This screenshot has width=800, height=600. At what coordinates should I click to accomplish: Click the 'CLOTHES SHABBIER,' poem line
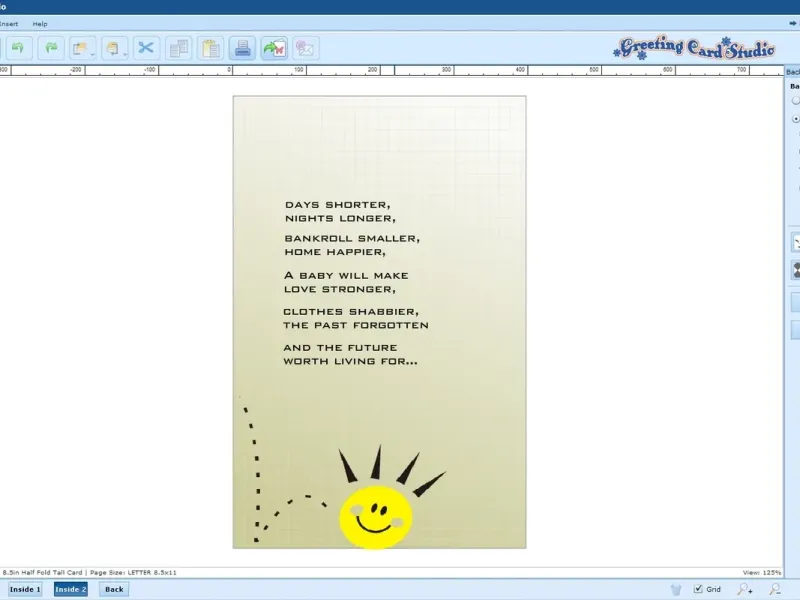click(351, 312)
